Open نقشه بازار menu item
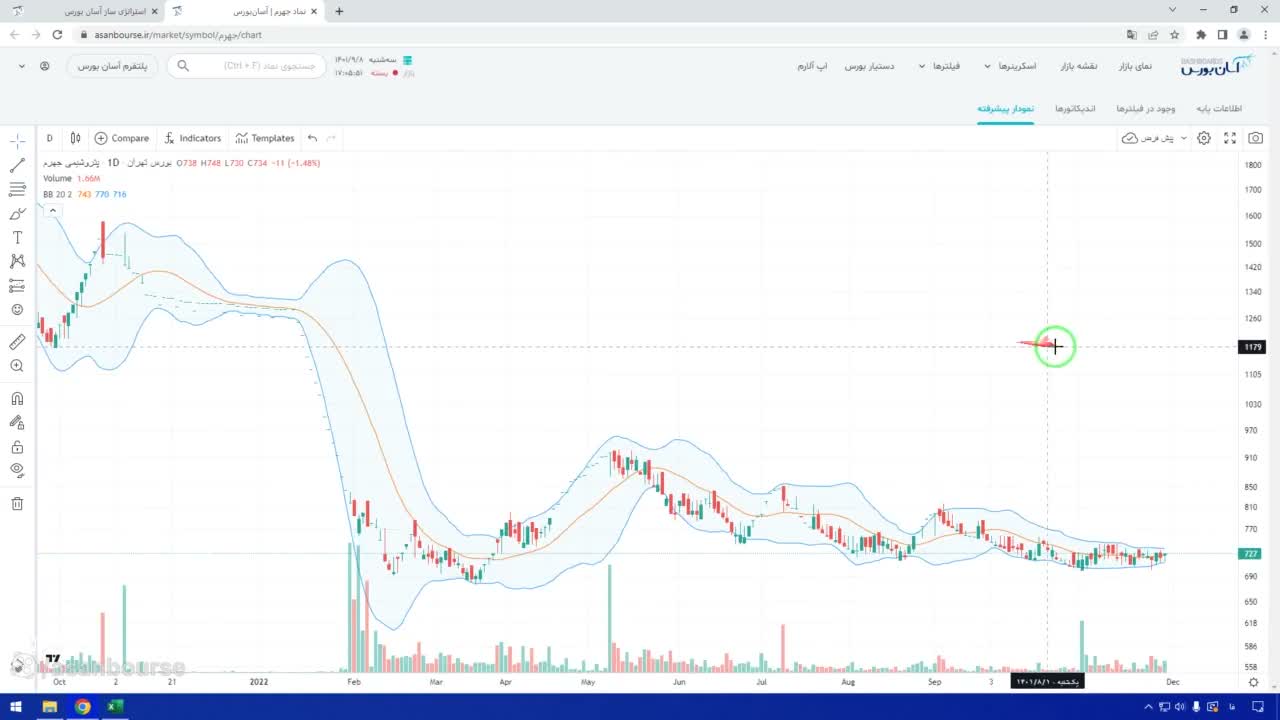Image resolution: width=1280 pixels, height=720 pixels. pos(1078,66)
